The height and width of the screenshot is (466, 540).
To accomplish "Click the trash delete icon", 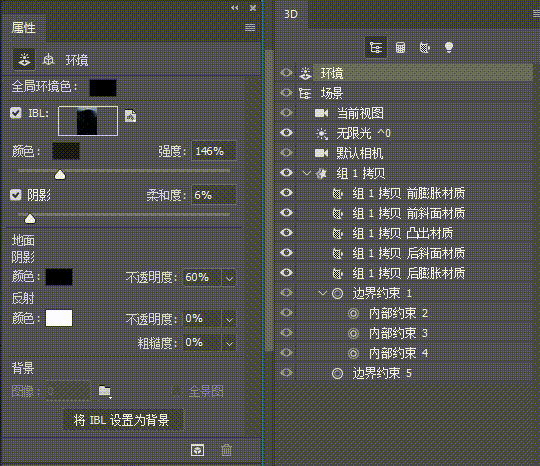I will (x=226, y=450).
